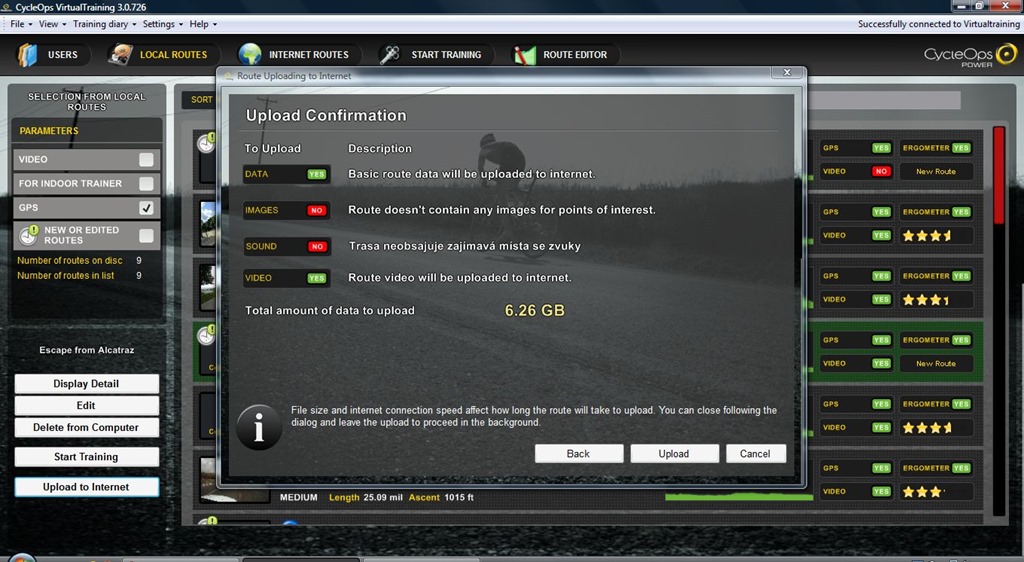Click the green elevation profile bar
Image resolution: width=1024 pixels, height=562 pixels.
pyautogui.click(x=739, y=497)
